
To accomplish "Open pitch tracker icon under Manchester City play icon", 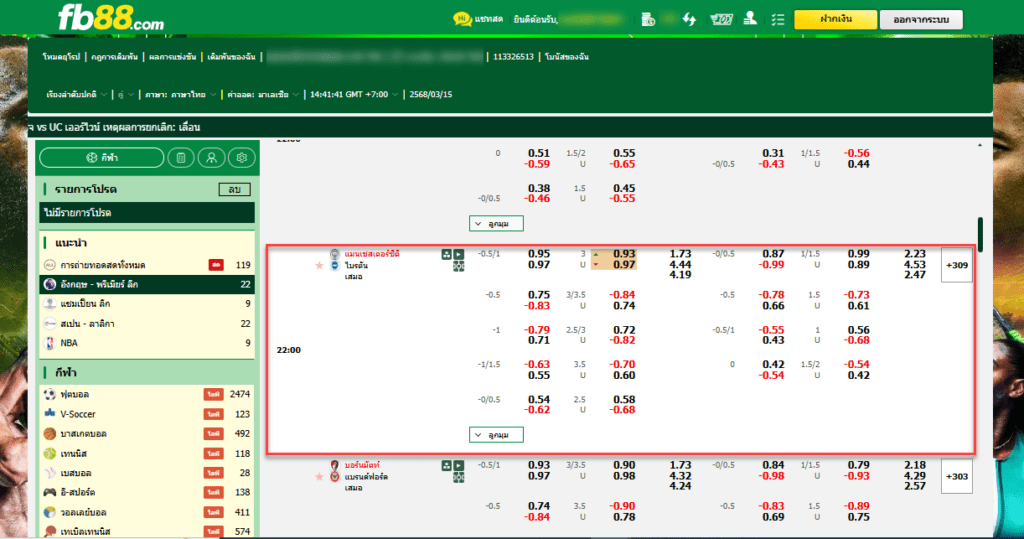I will point(458,266).
